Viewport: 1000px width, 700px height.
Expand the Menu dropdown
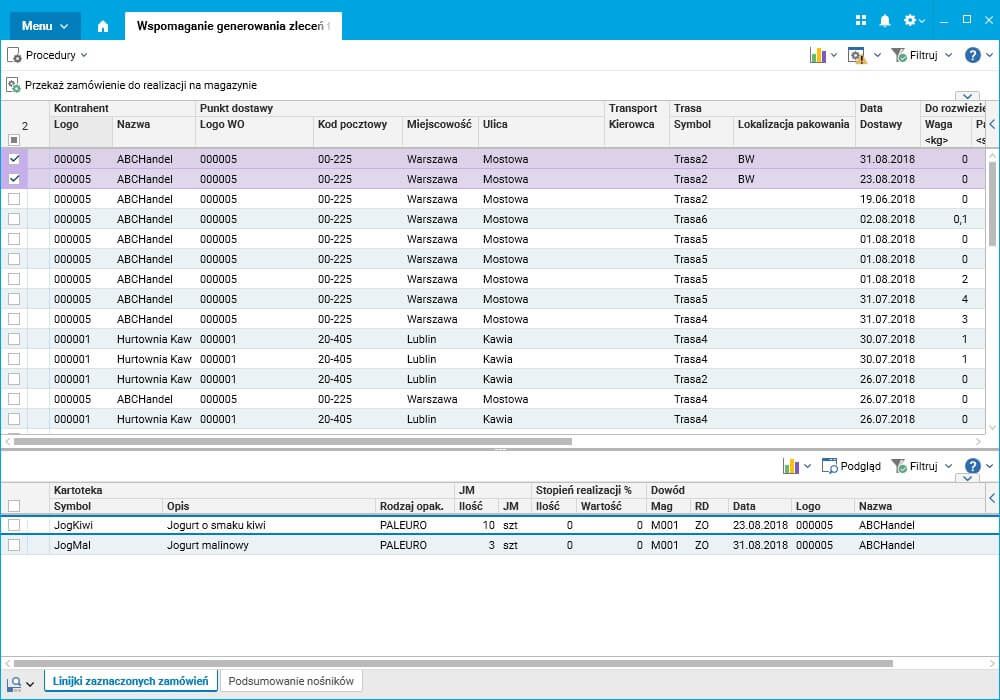click(45, 26)
